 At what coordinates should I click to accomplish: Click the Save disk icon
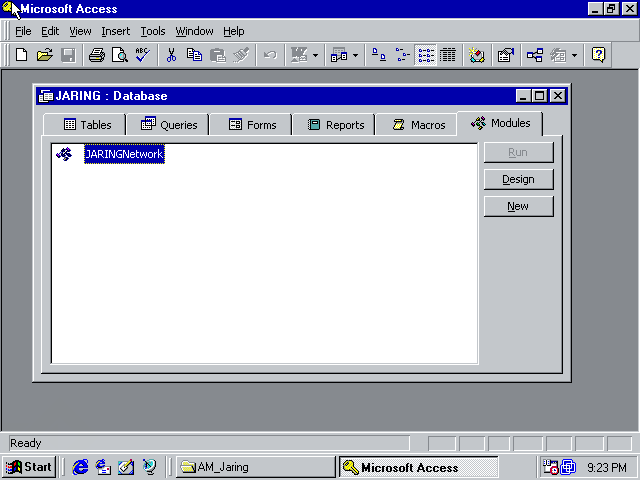click(68, 55)
